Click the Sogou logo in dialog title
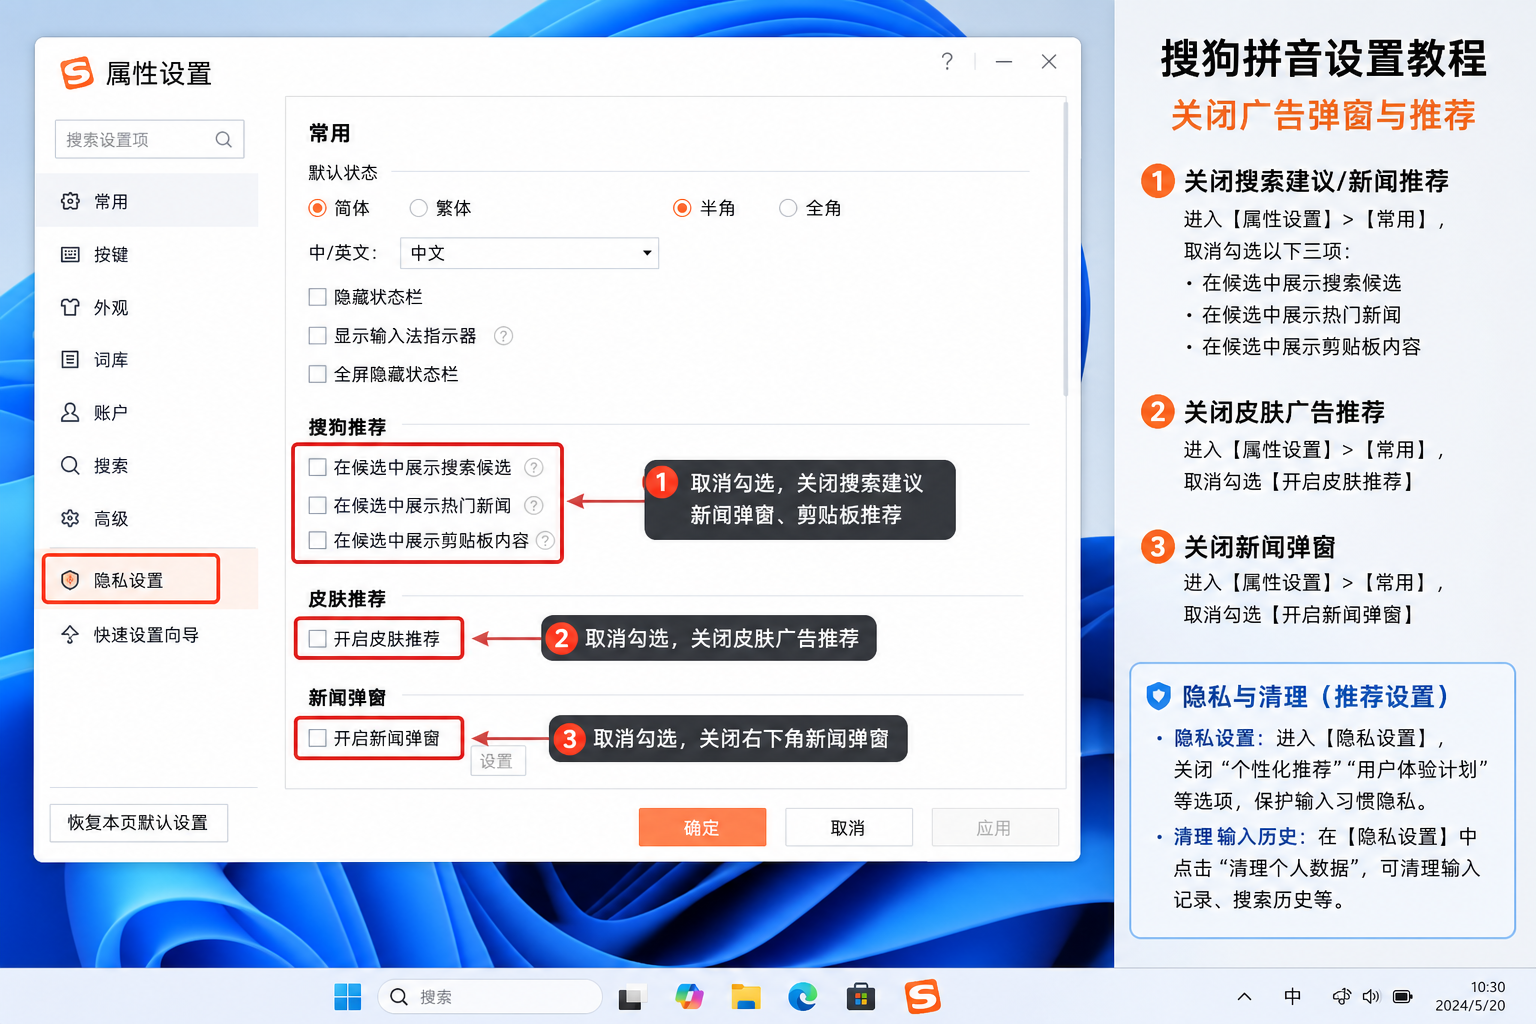This screenshot has width=1536, height=1024. point(77,73)
